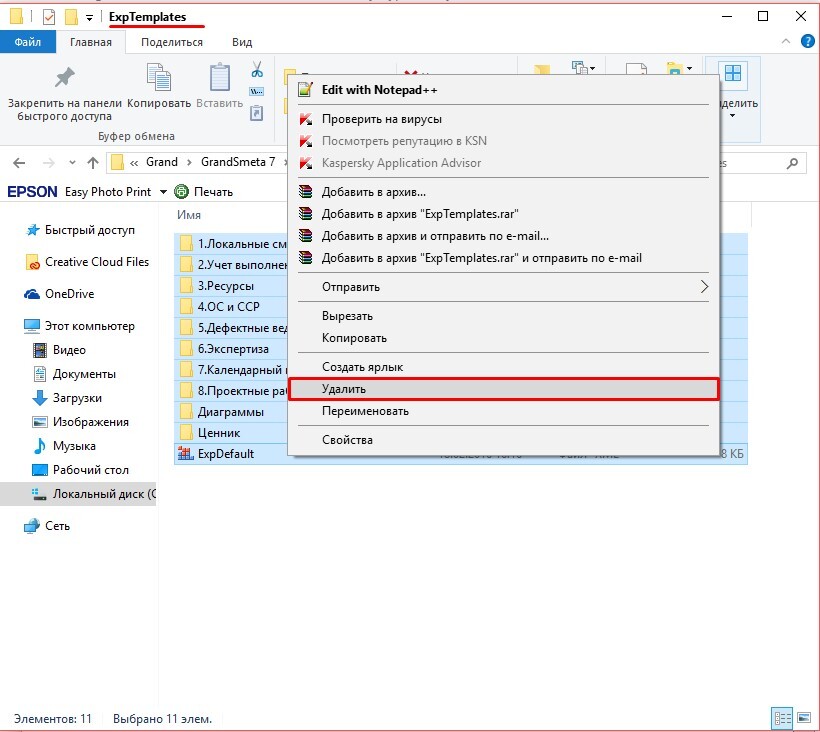The width and height of the screenshot is (820, 732).
Task: Click the scissors cut icon in ribbon
Action: (x=257, y=69)
